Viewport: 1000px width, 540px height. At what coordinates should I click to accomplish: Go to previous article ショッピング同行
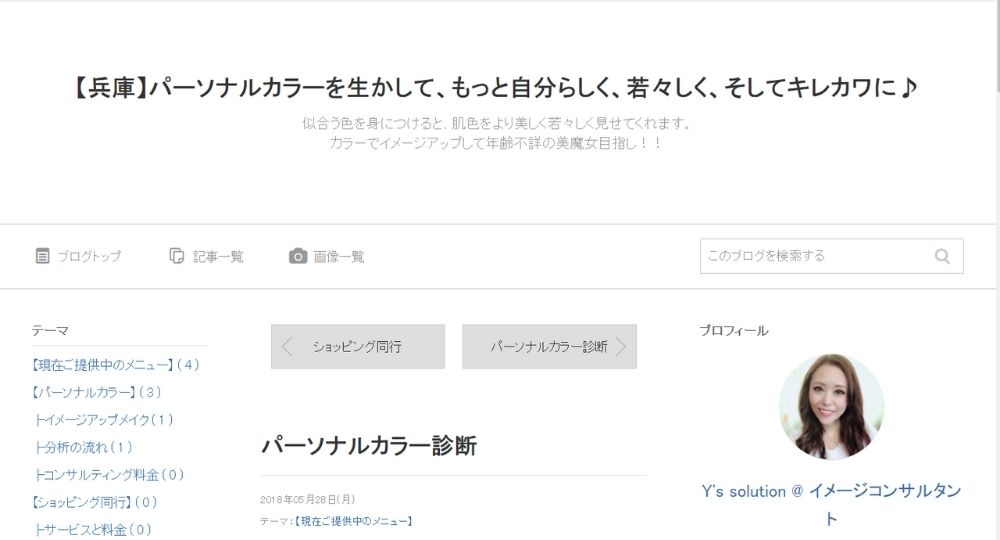pos(357,347)
